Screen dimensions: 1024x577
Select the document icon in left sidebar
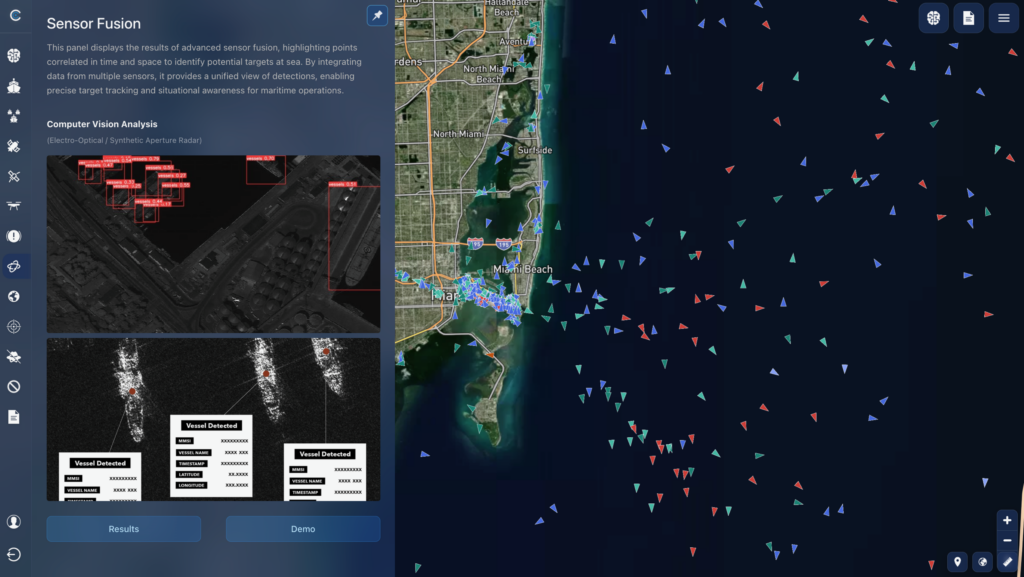[14, 416]
